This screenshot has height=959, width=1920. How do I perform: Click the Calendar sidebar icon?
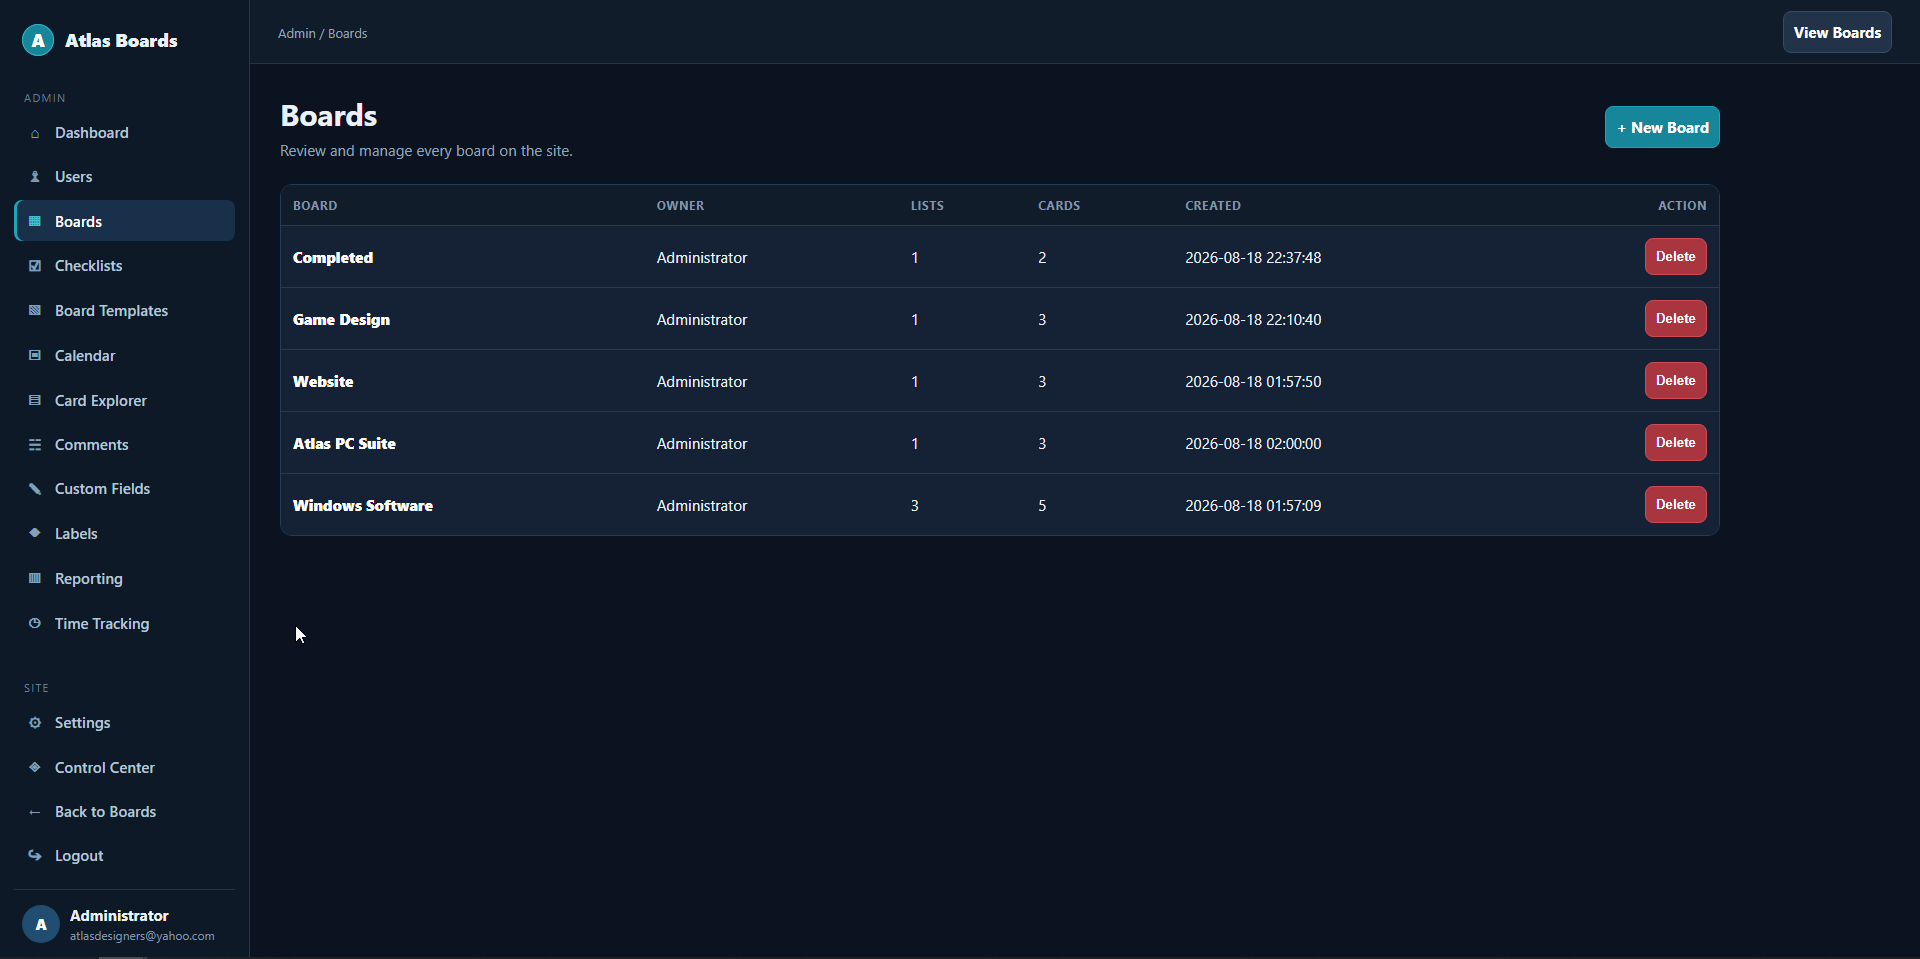(35, 356)
